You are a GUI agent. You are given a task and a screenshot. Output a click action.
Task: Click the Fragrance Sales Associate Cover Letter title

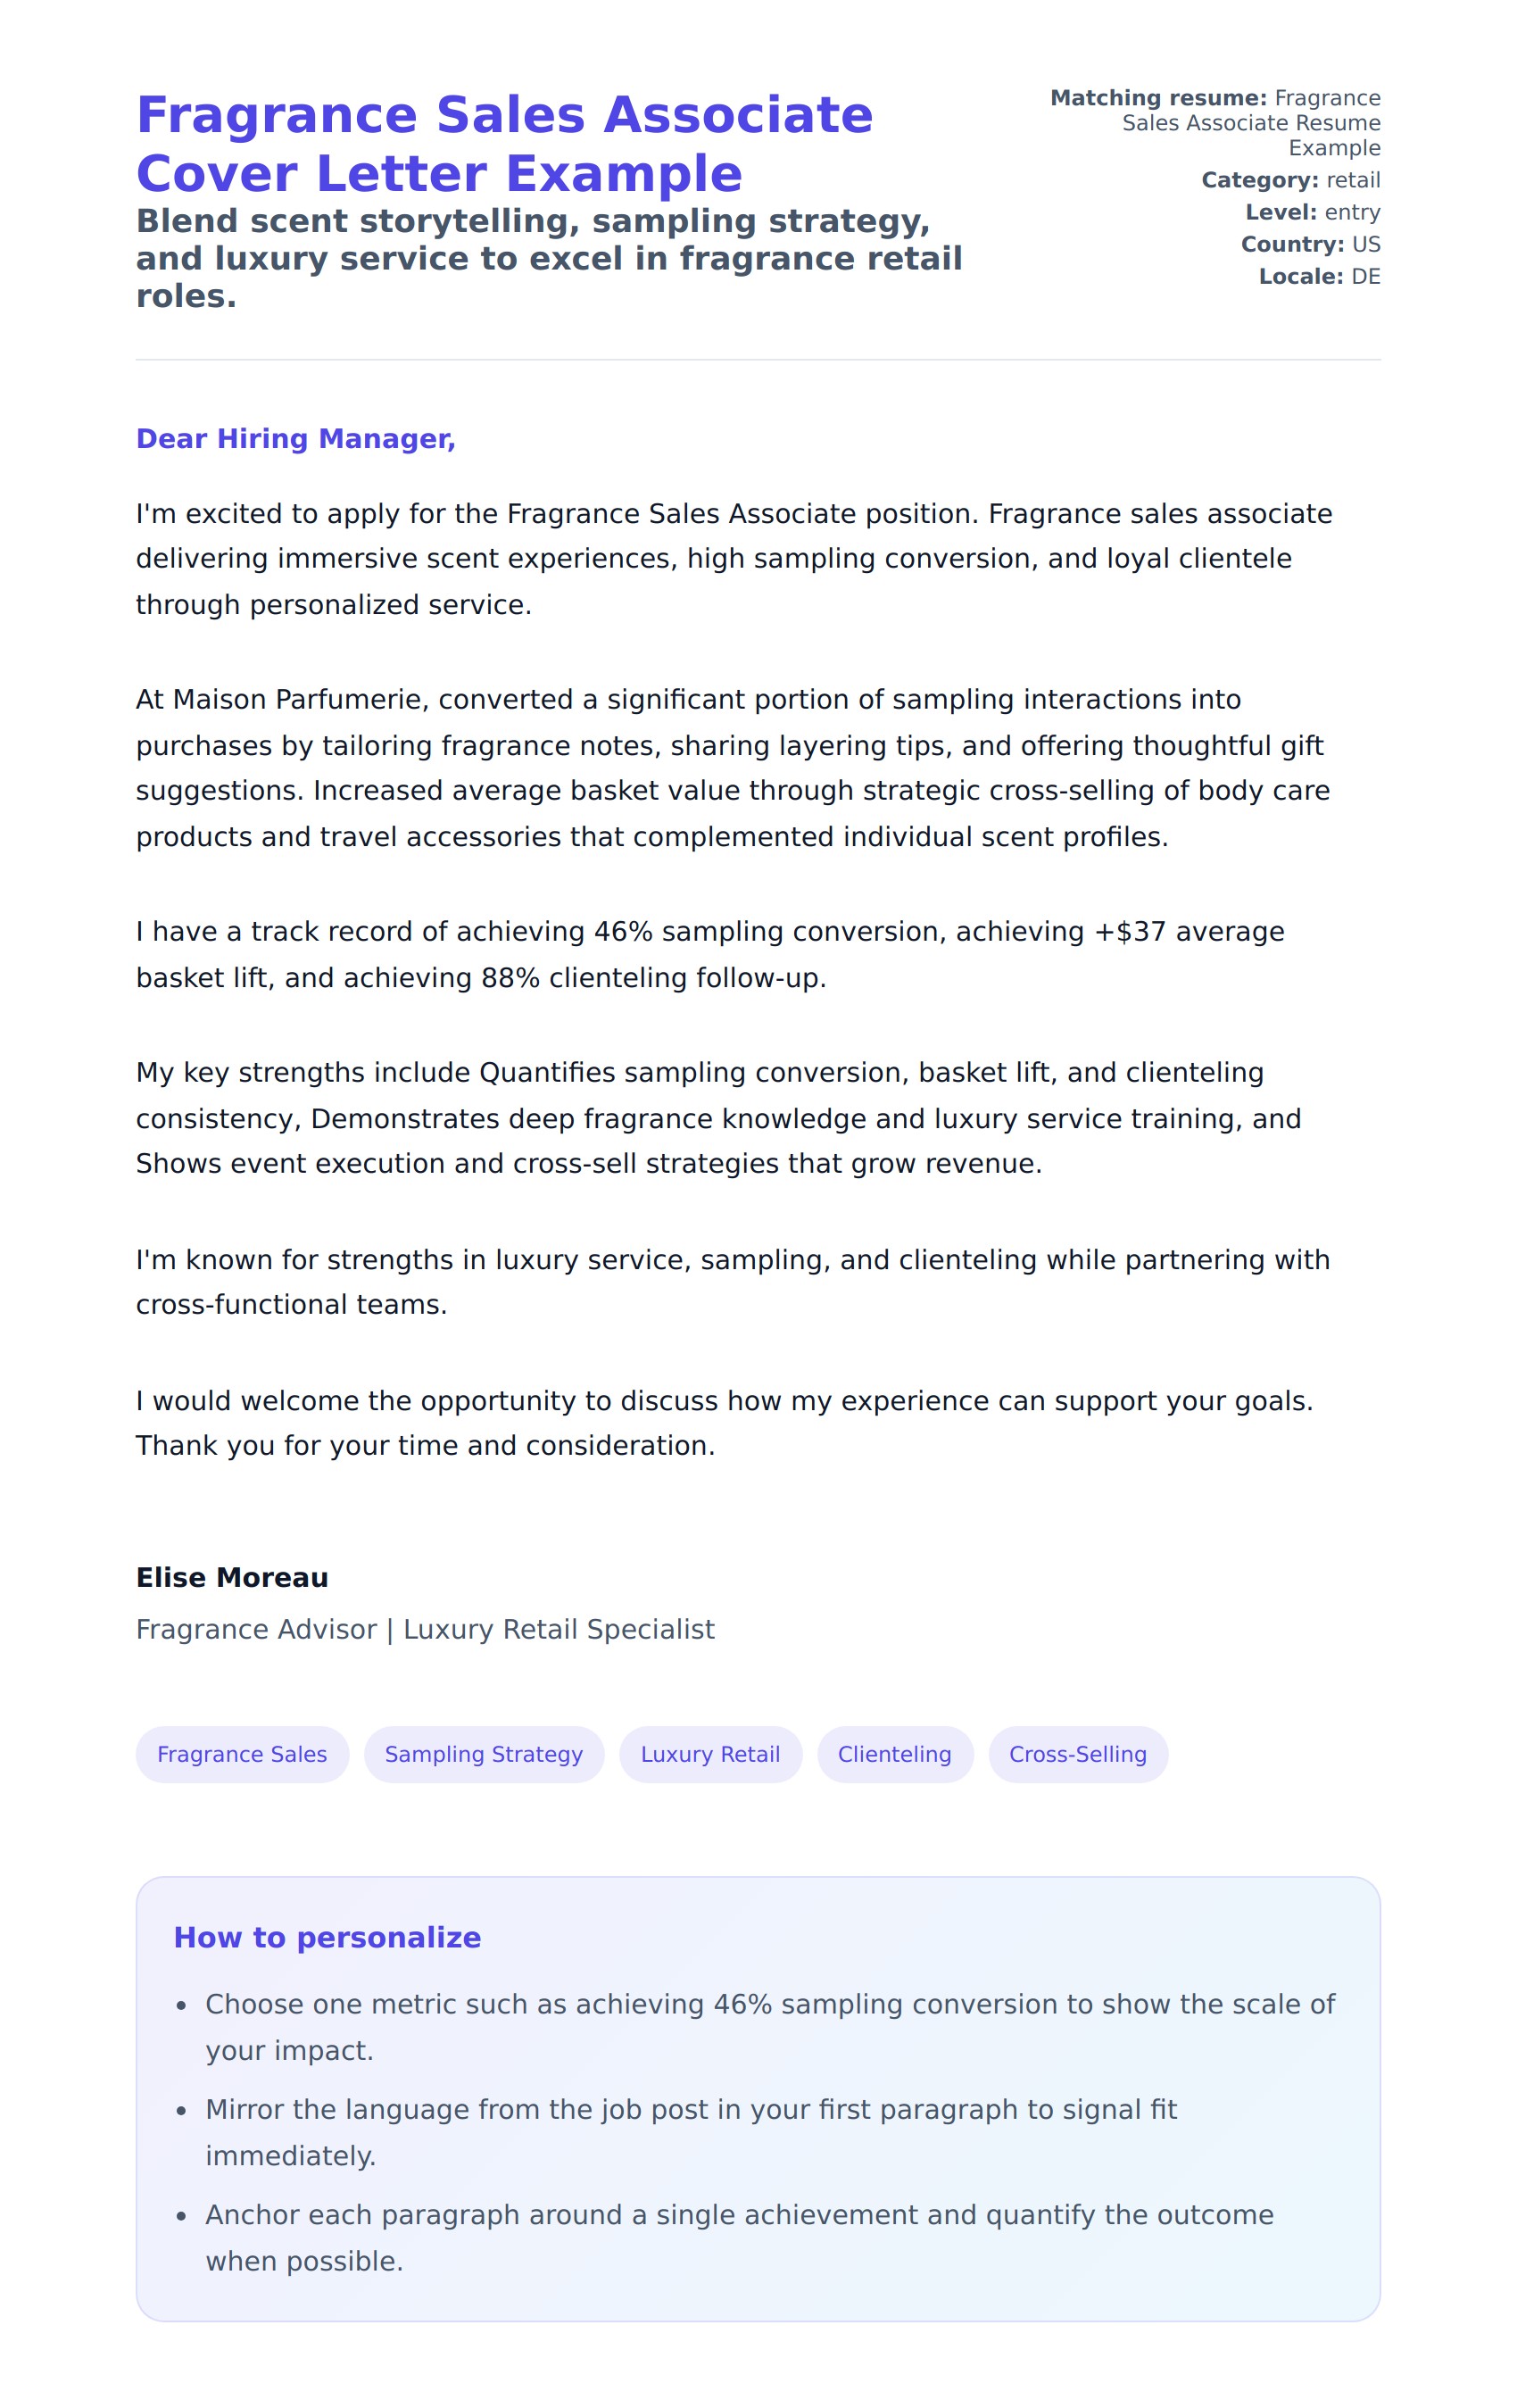coord(504,144)
